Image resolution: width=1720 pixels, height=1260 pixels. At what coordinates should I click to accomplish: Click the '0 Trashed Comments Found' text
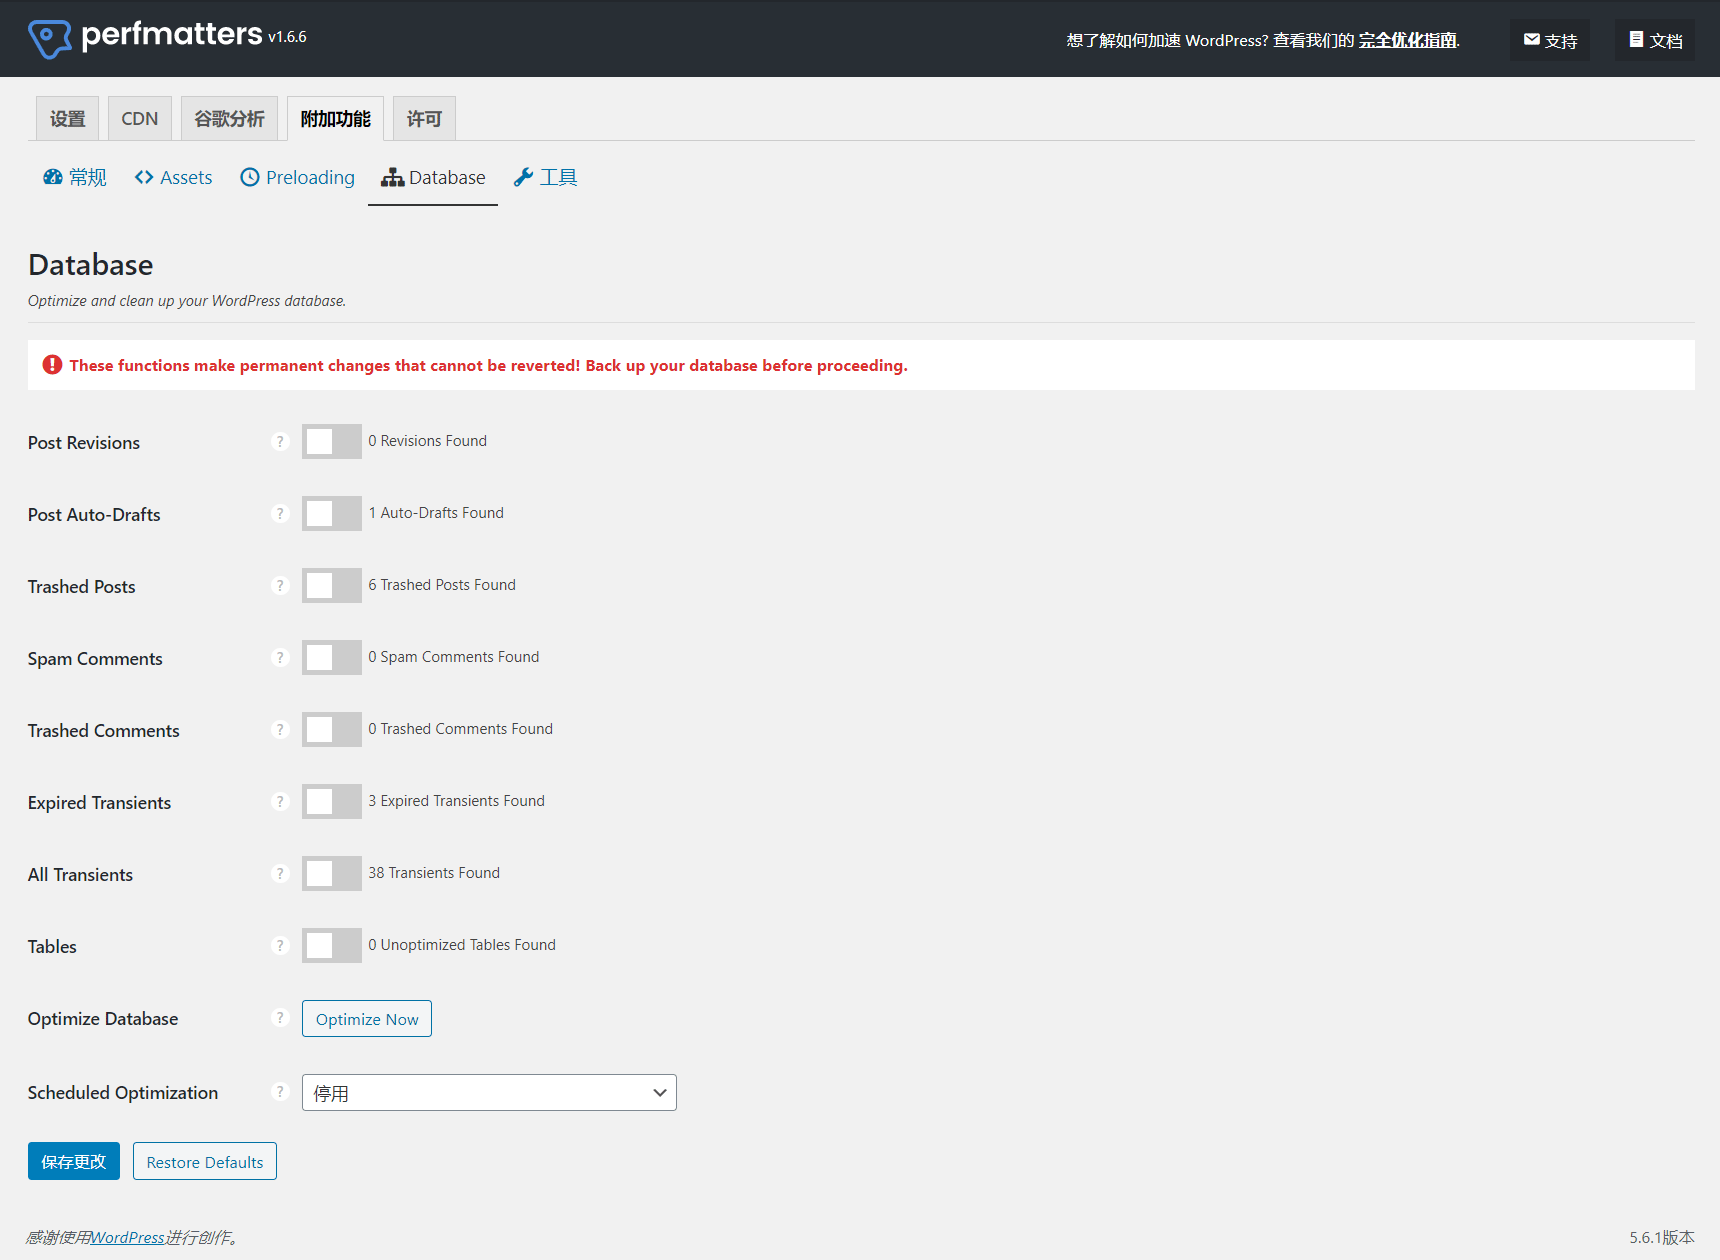pyautogui.click(x=460, y=729)
